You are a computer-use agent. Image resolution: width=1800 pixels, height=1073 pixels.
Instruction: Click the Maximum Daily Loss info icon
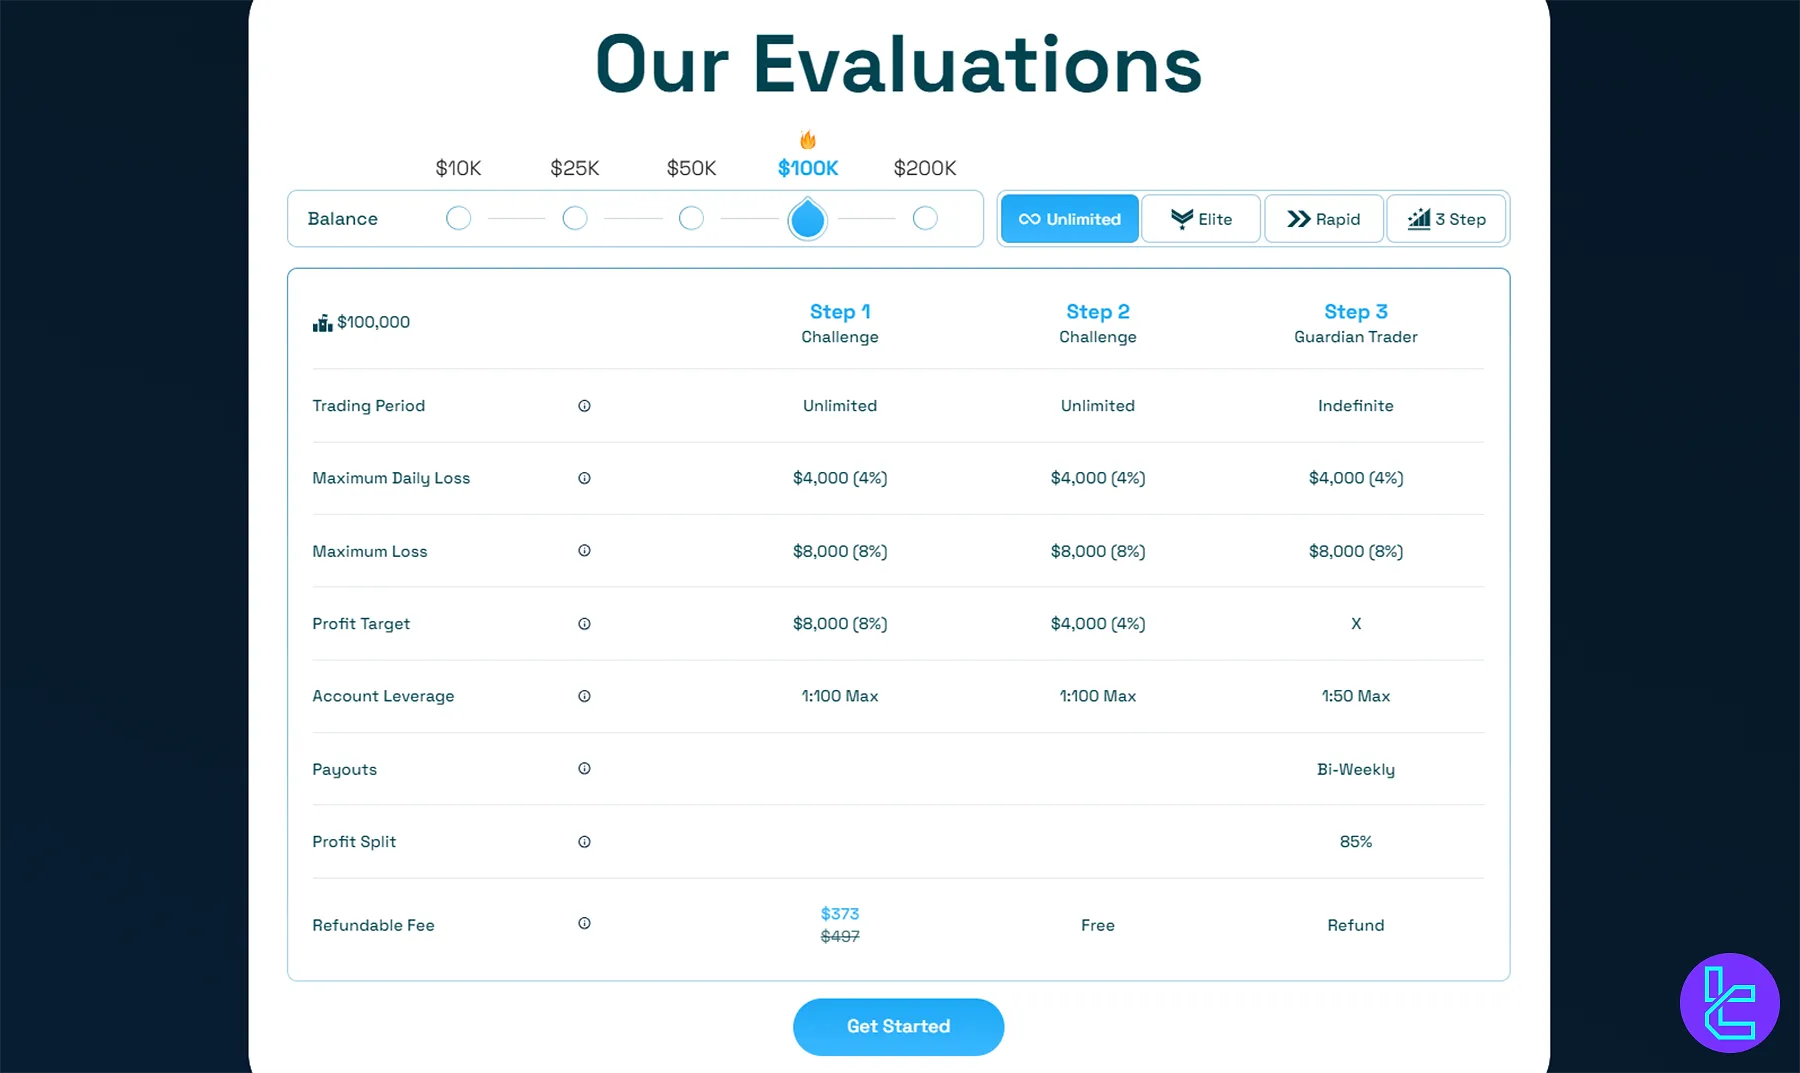tap(584, 478)
